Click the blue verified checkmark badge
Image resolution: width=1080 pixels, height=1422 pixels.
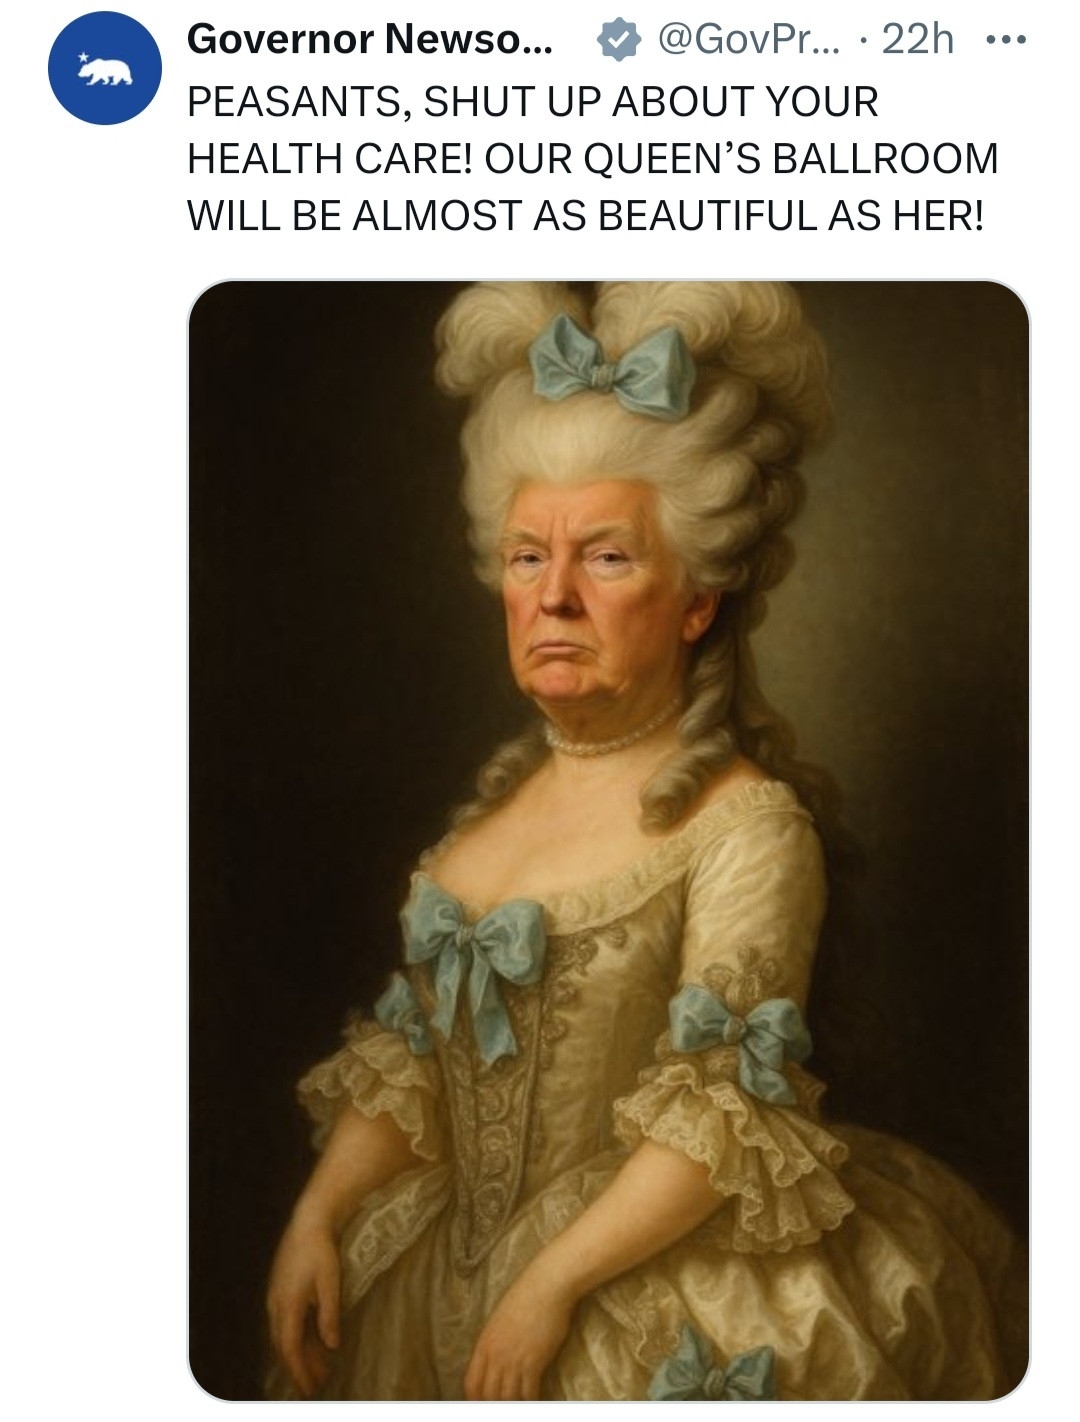619,40
